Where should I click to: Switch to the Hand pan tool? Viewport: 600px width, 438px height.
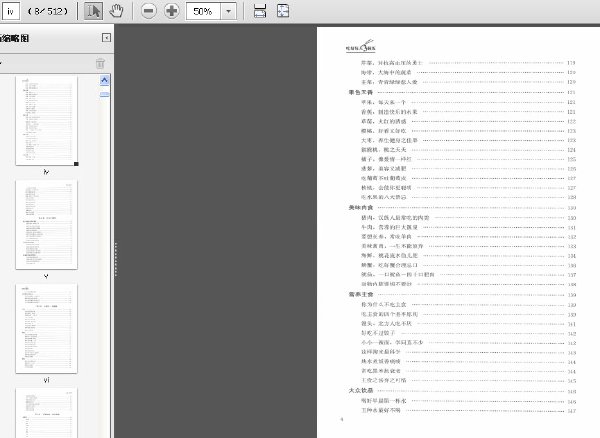[x=116, y=11]
